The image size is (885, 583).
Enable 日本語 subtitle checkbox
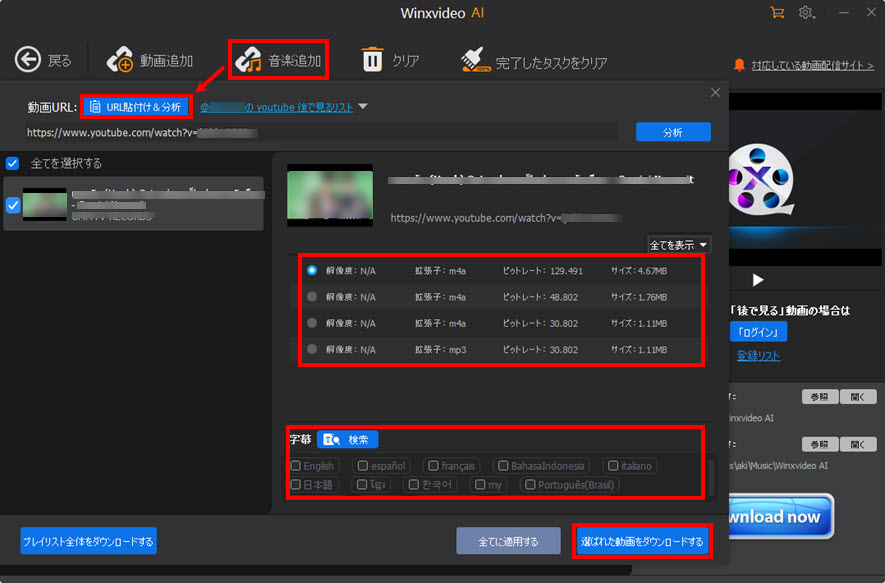pos(296,484)
